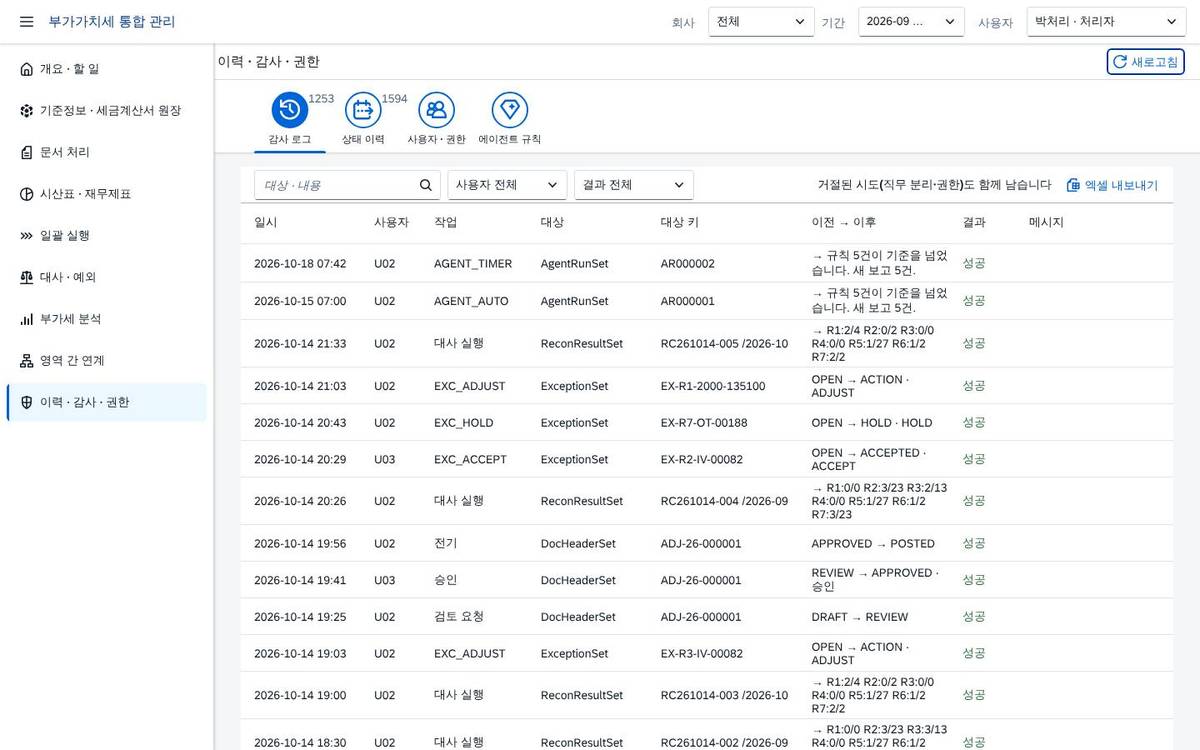
Task: Sort by the 작업 column header
Action: click(446, 222)
